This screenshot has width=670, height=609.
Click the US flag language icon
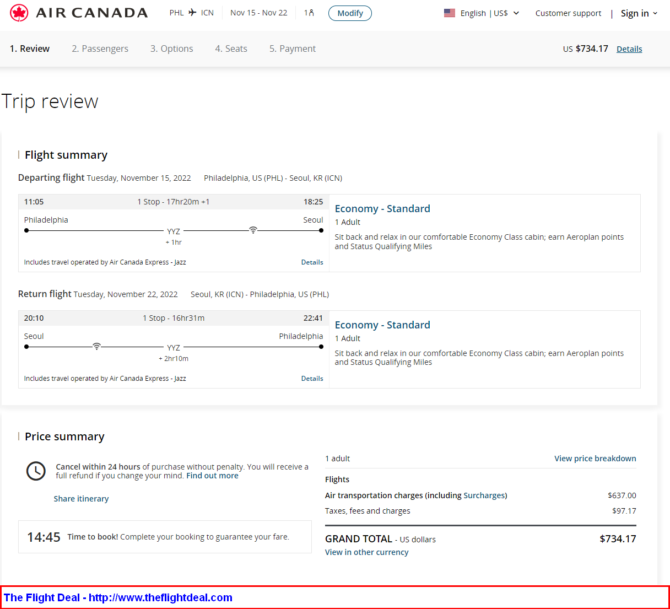coord(450,13)
